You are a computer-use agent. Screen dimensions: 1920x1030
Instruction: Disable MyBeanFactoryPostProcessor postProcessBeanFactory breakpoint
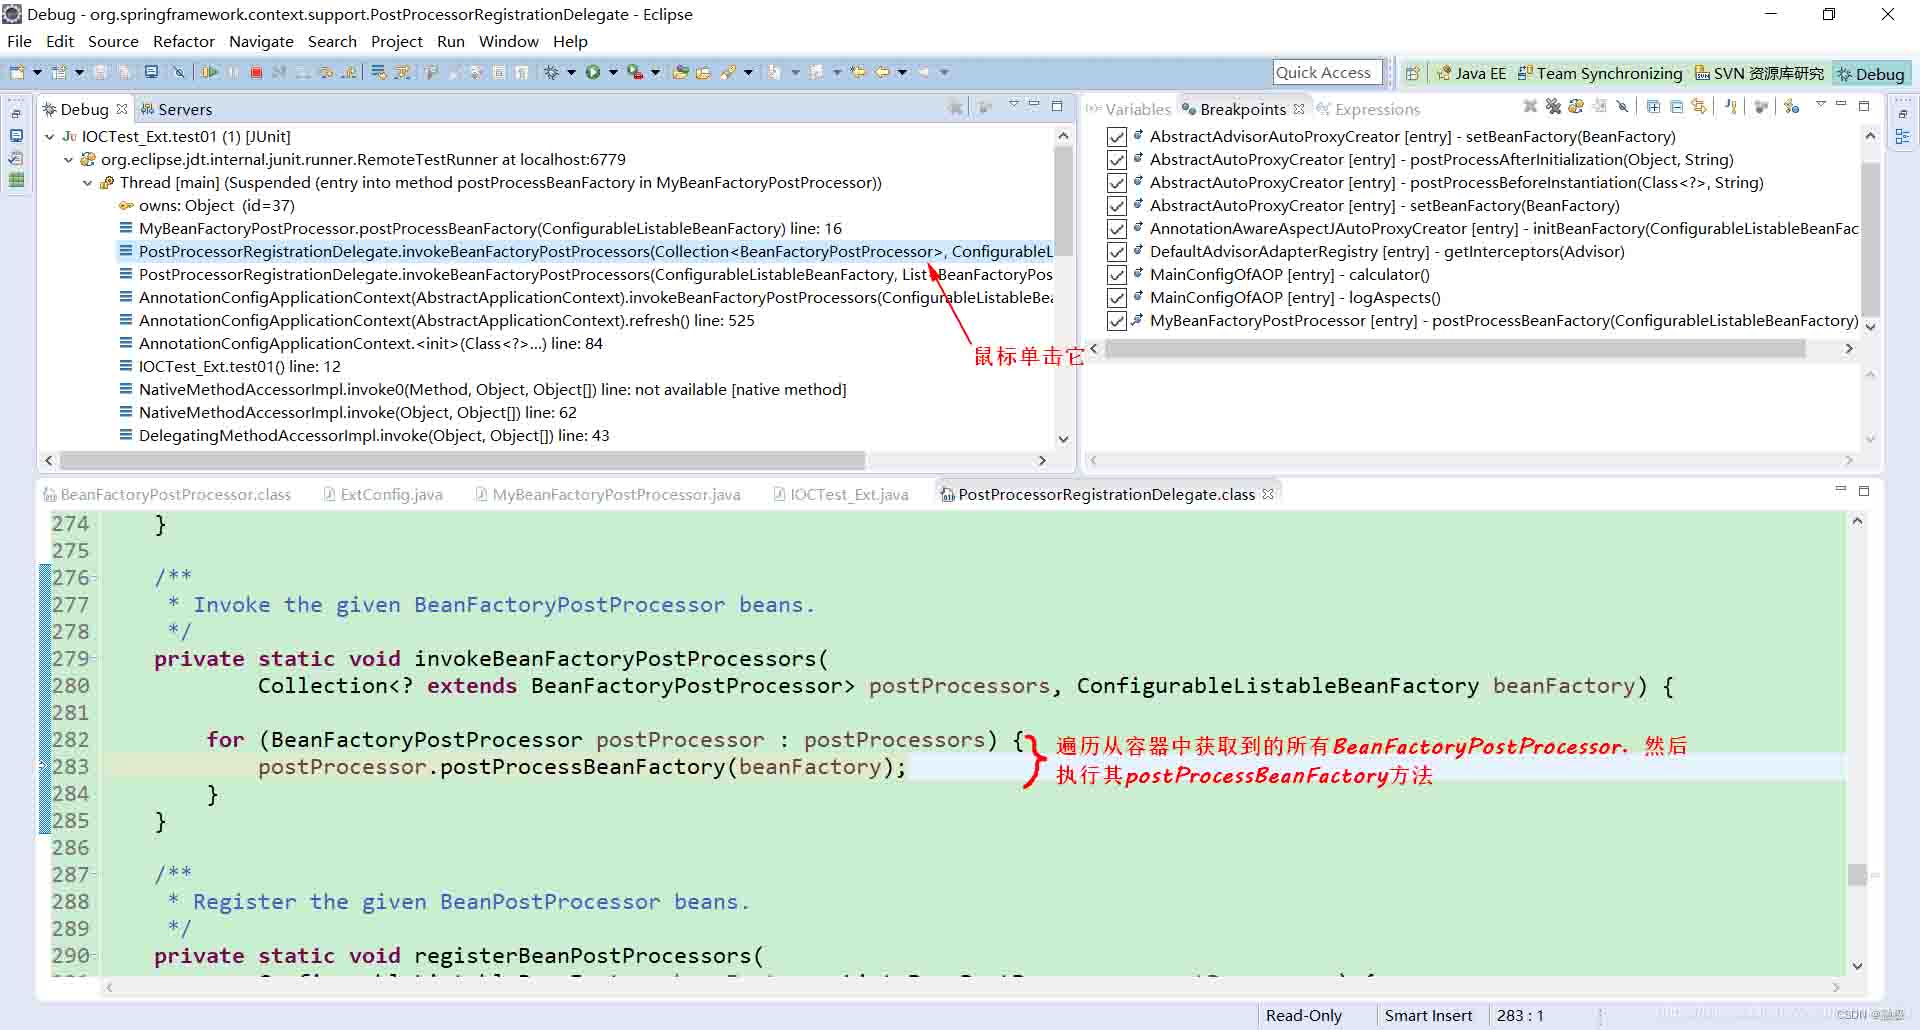(x=1117, y=321)
